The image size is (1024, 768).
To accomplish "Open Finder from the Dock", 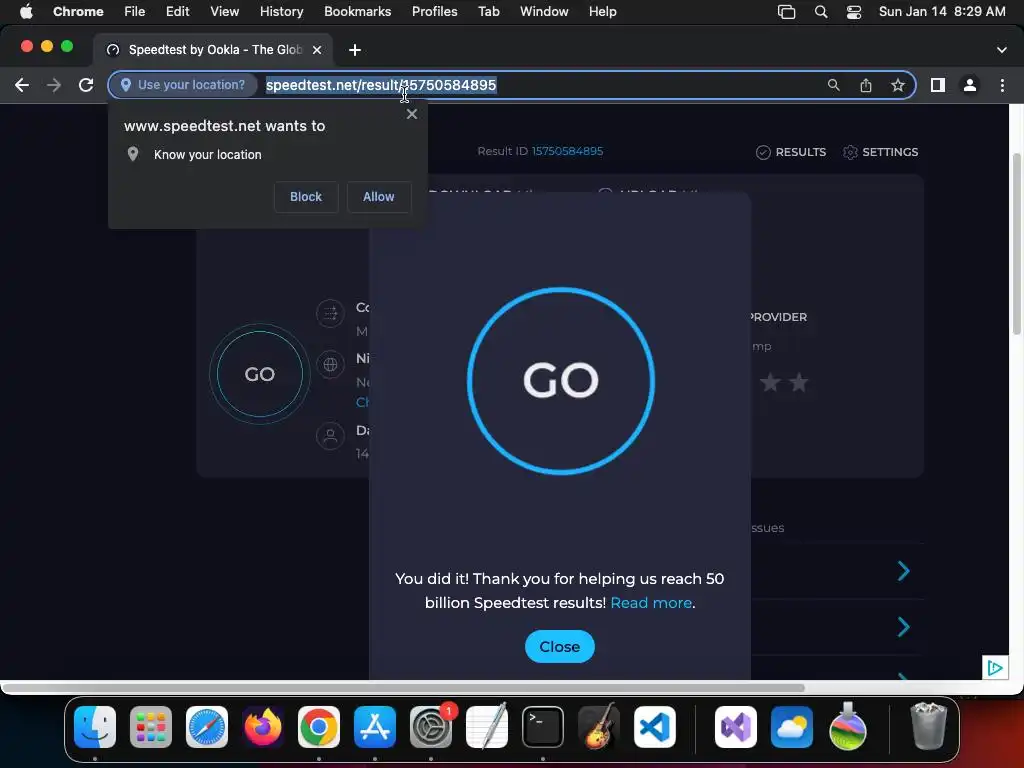I will (95, 727).
